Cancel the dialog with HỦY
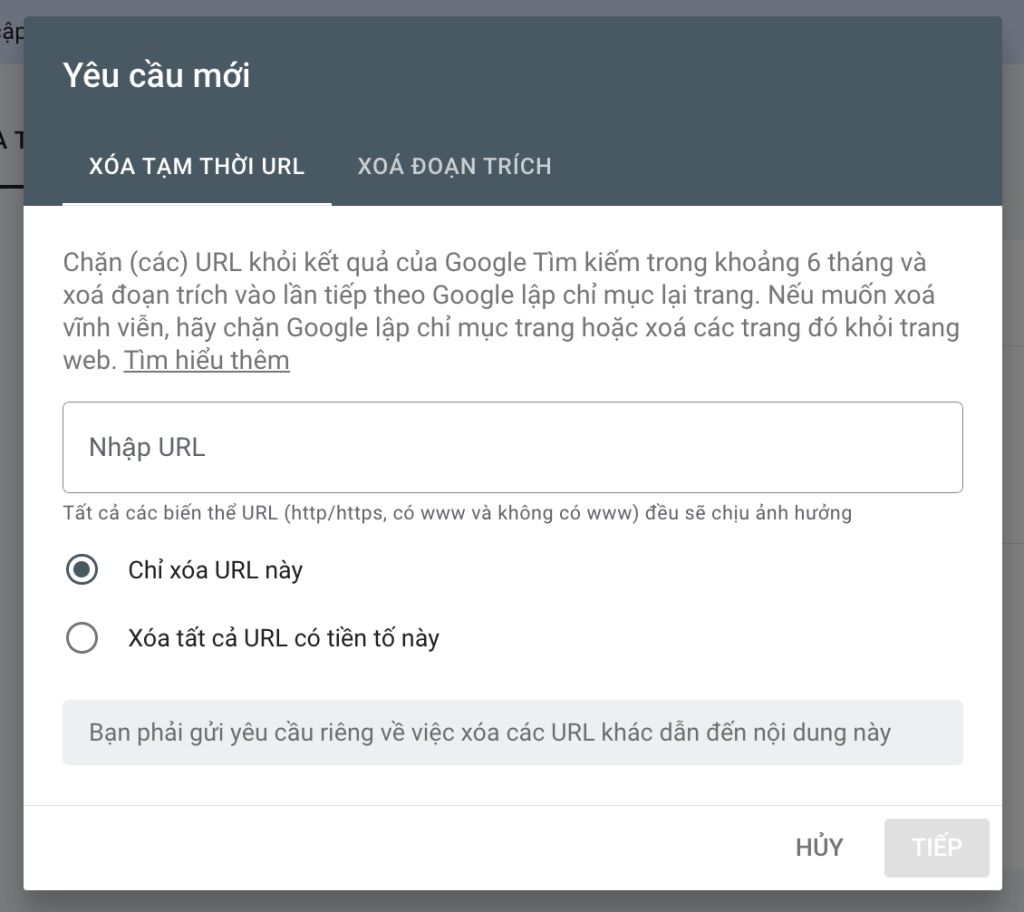The width and height of the screenshot is (1024, 912). [x=820, y=847]
